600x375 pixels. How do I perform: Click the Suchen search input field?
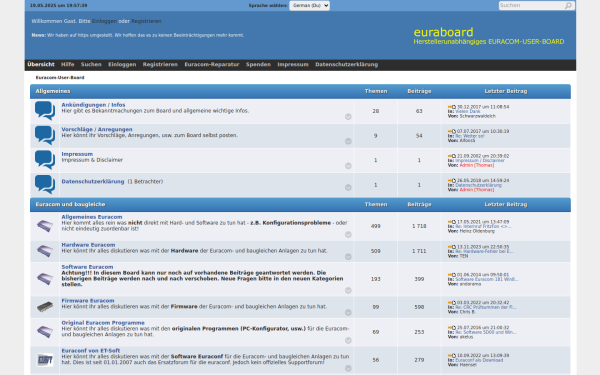[532, 5]
